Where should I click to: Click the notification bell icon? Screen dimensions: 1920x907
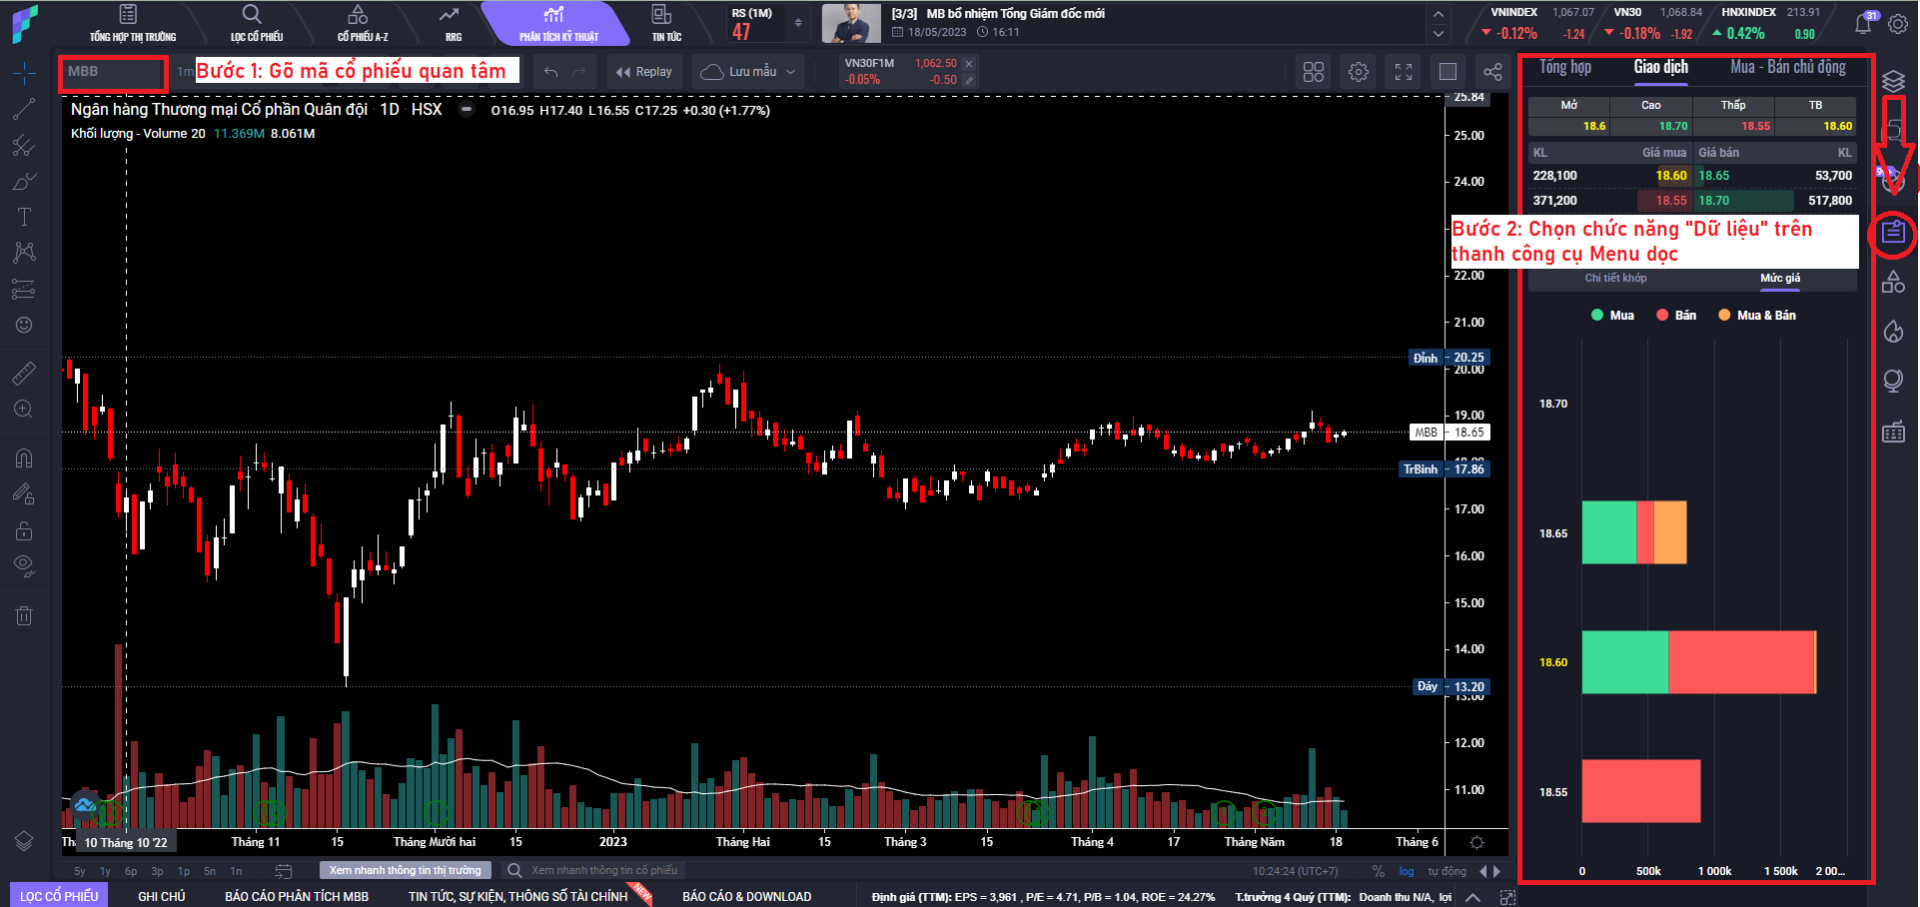pyautogui.click(x=1863, y=23)
